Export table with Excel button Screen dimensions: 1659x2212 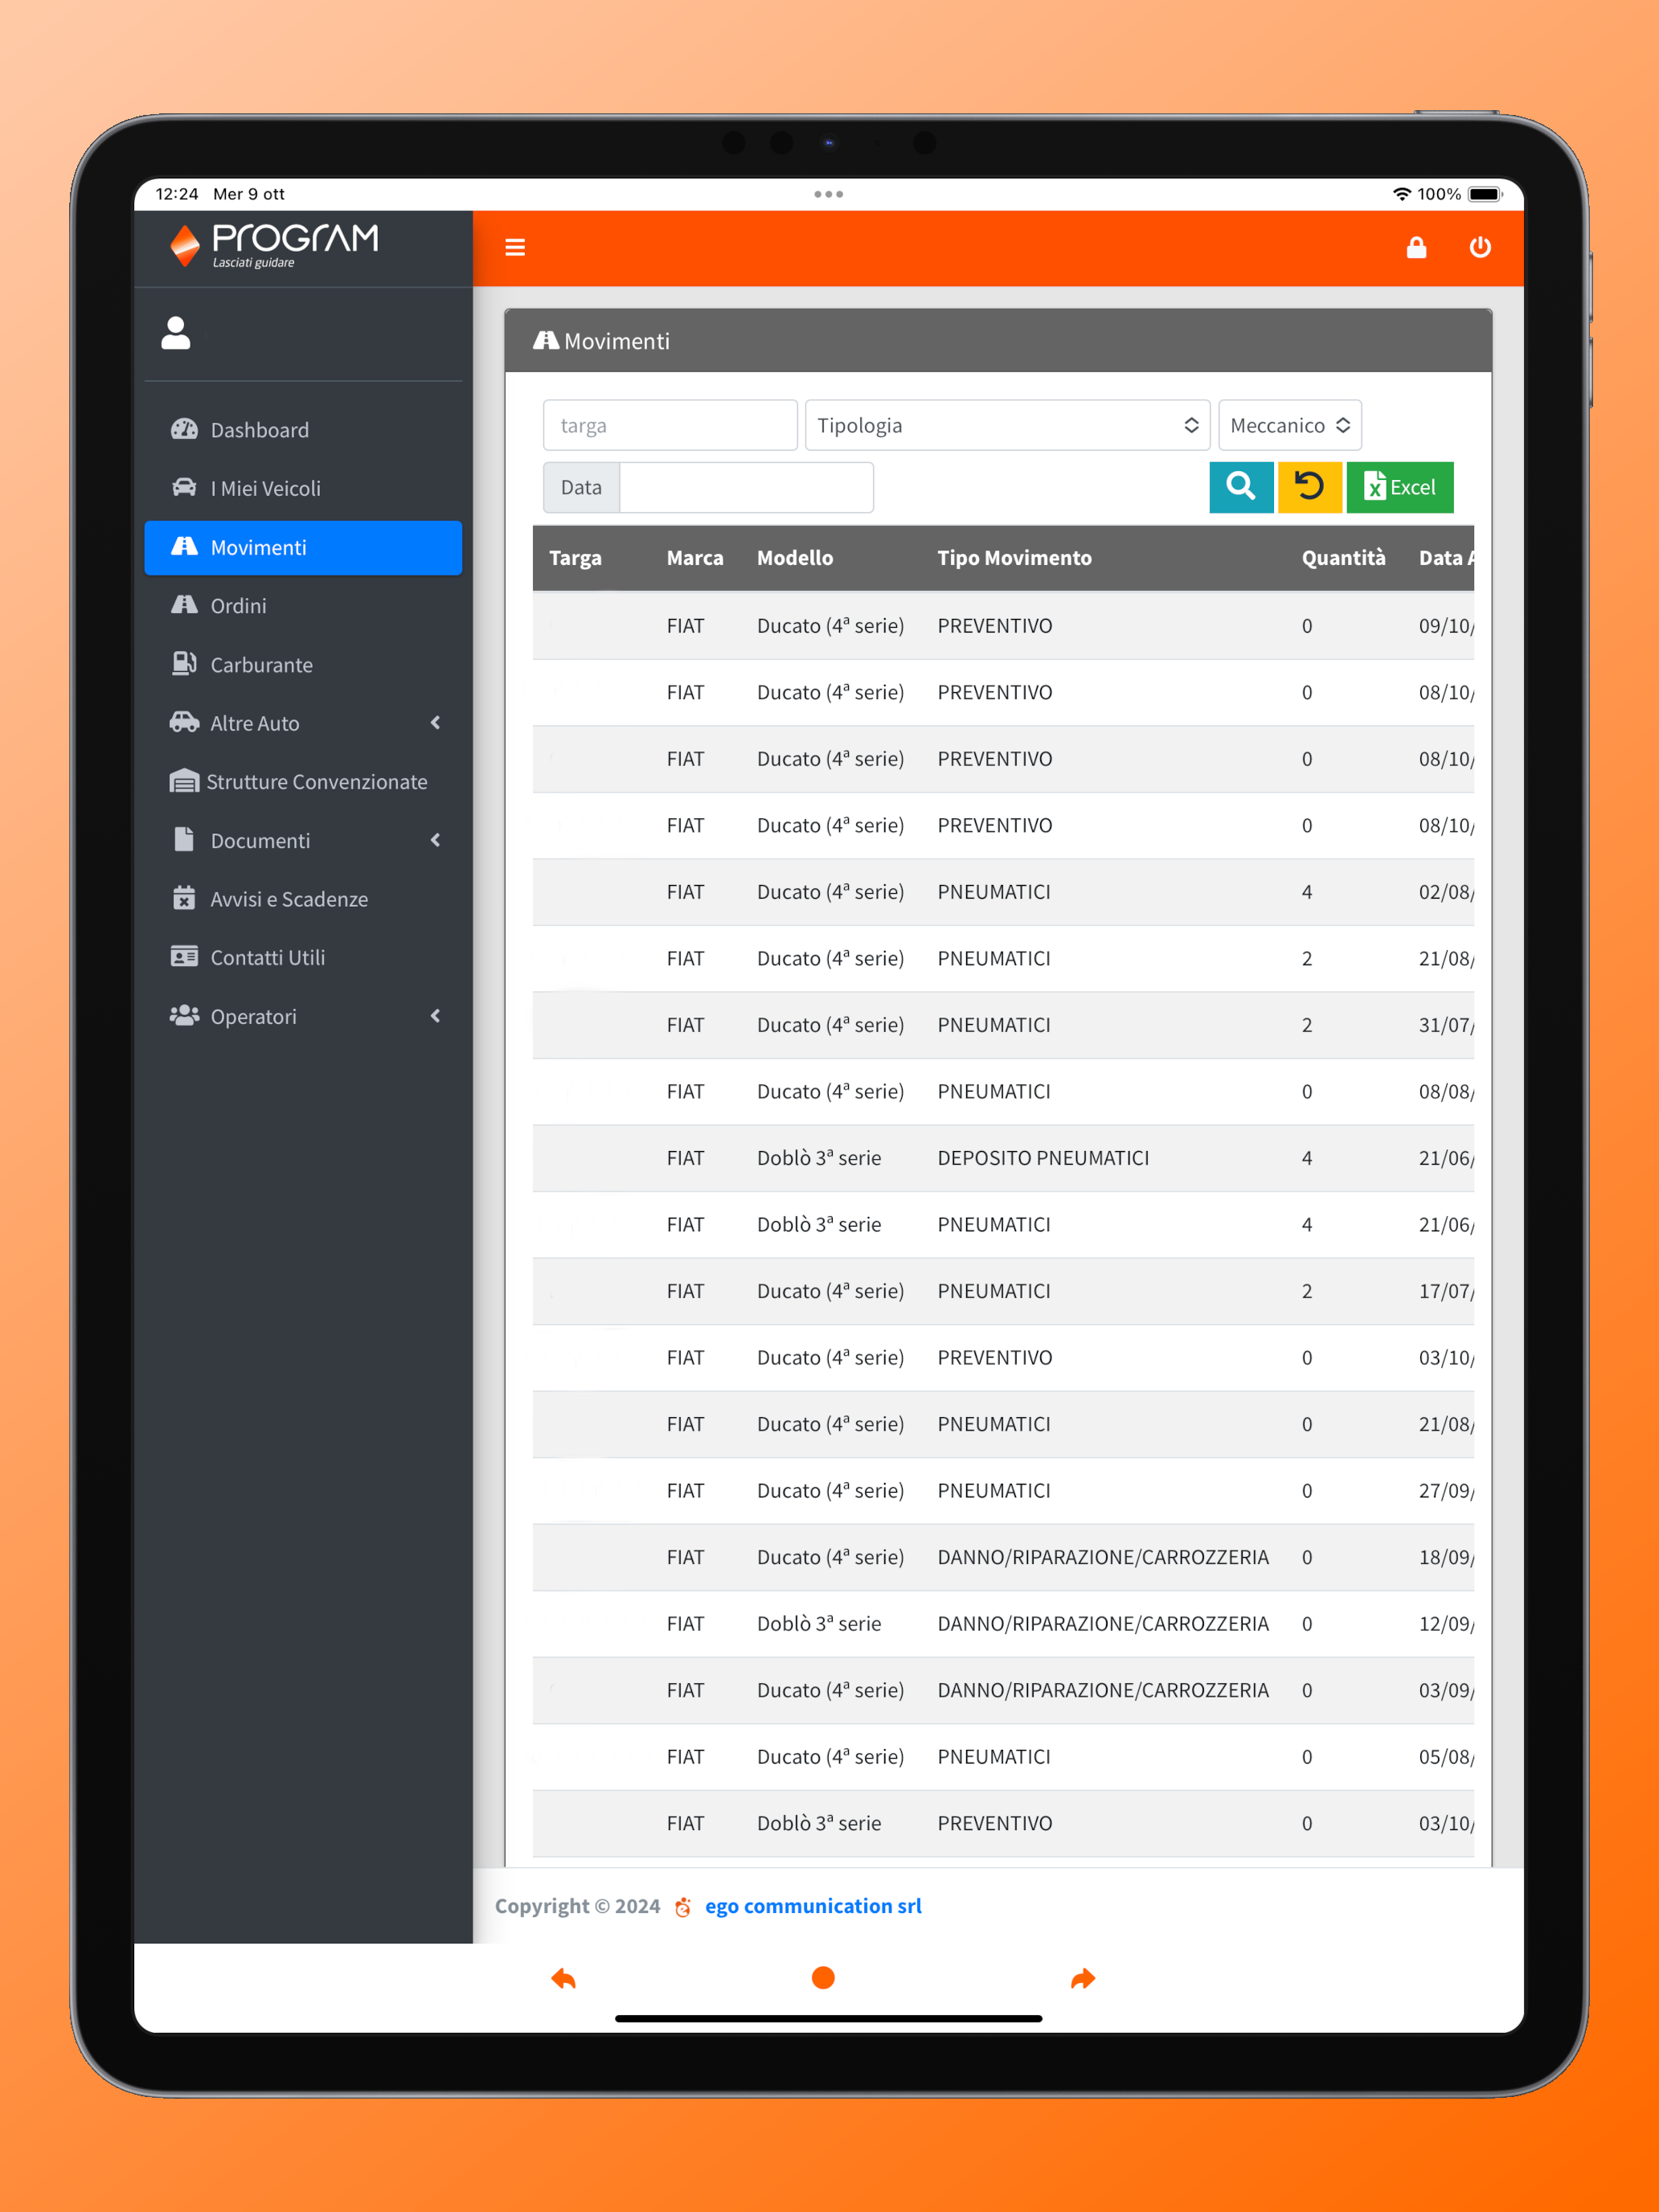[x=1399, y=487]
